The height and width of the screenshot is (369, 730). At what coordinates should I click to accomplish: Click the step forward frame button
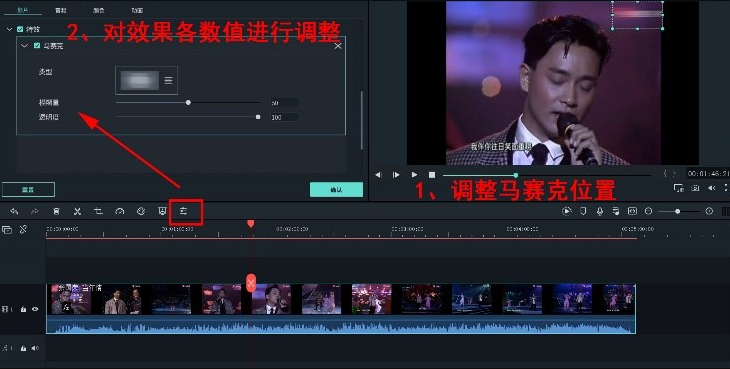(x=396, y=175)
